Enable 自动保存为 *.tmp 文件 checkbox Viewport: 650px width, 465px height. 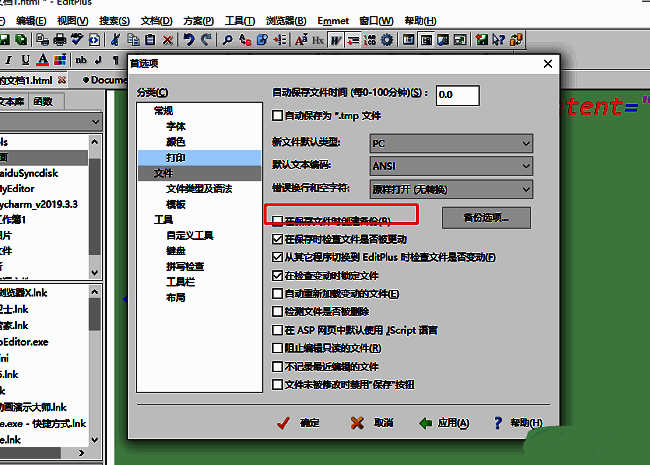coord(279,117)
